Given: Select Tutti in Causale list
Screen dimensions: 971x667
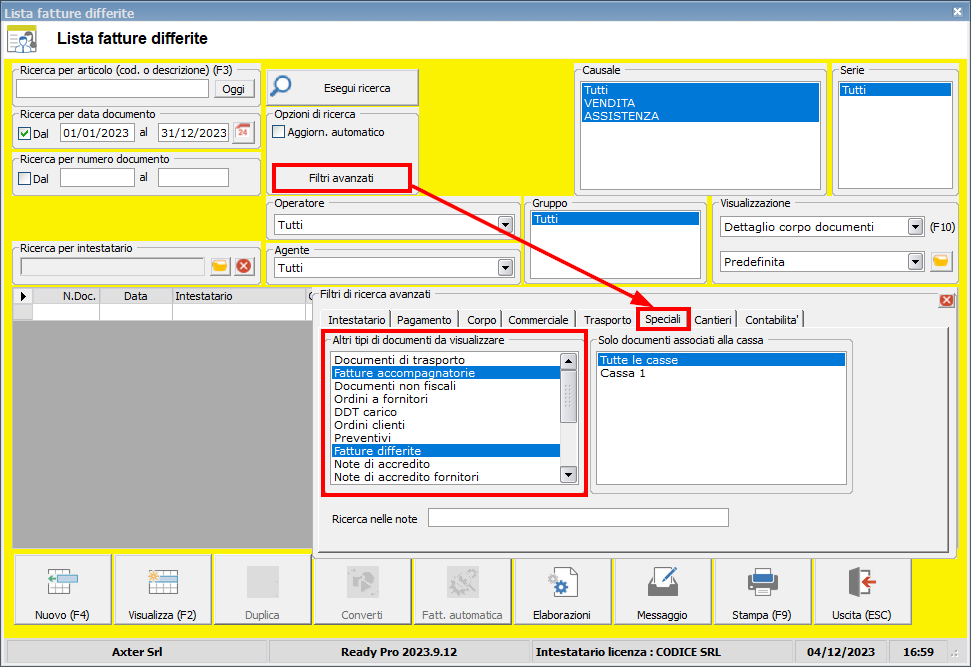Looking at the screenshot, I should coord(700,90).
